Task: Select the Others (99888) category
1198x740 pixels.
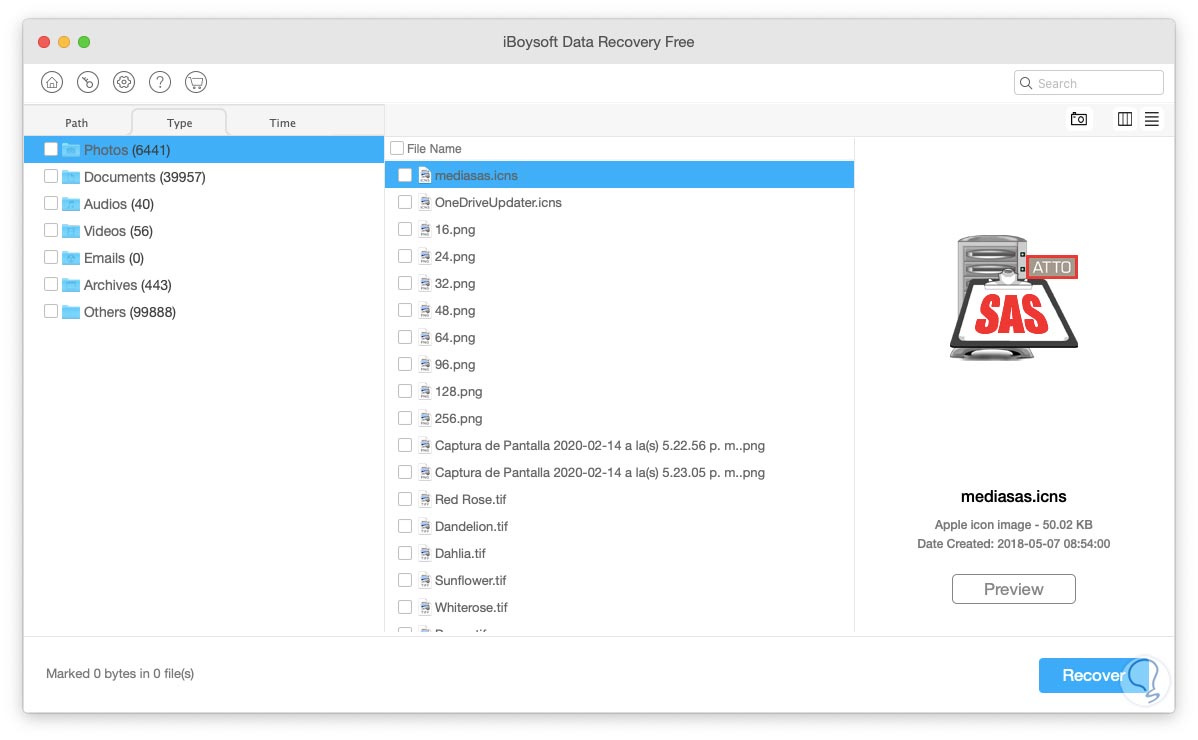Action: 204,312
